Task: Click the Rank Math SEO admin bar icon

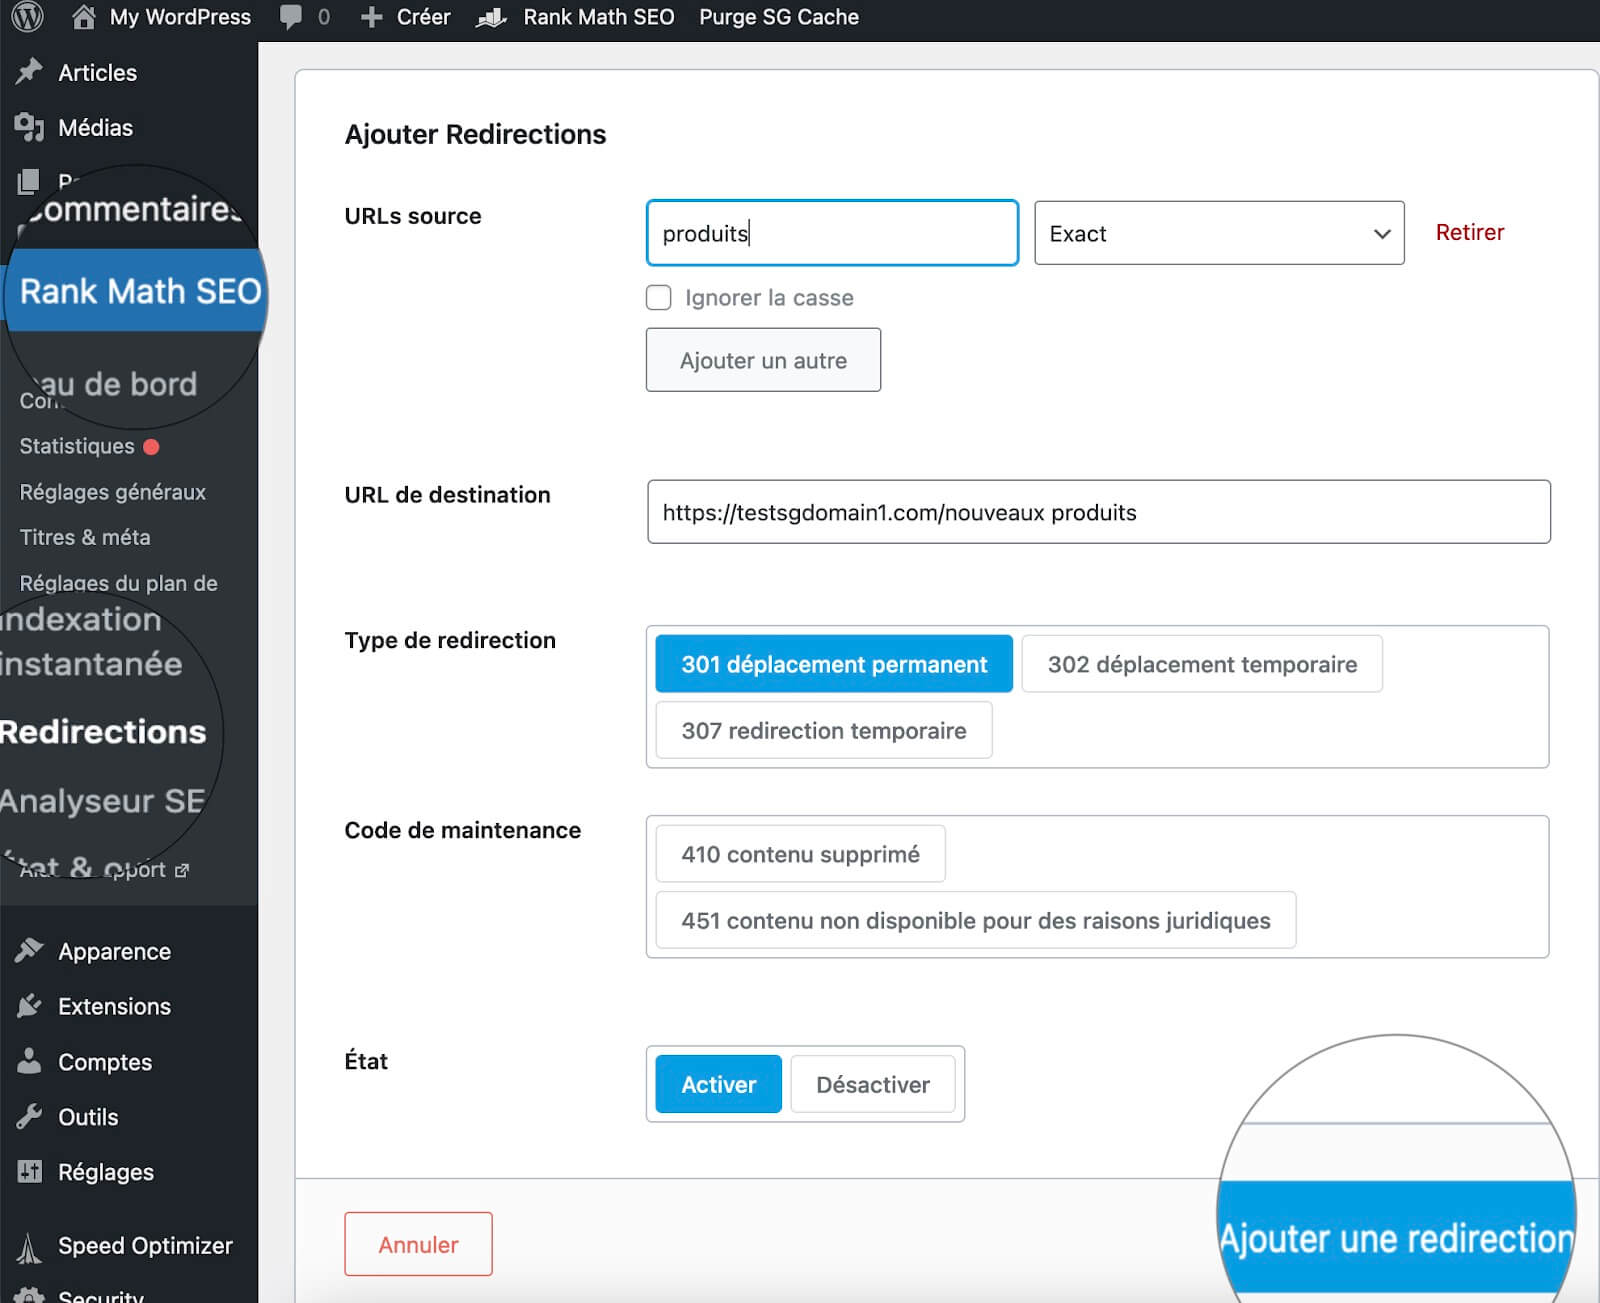Action: click(491, 17)
